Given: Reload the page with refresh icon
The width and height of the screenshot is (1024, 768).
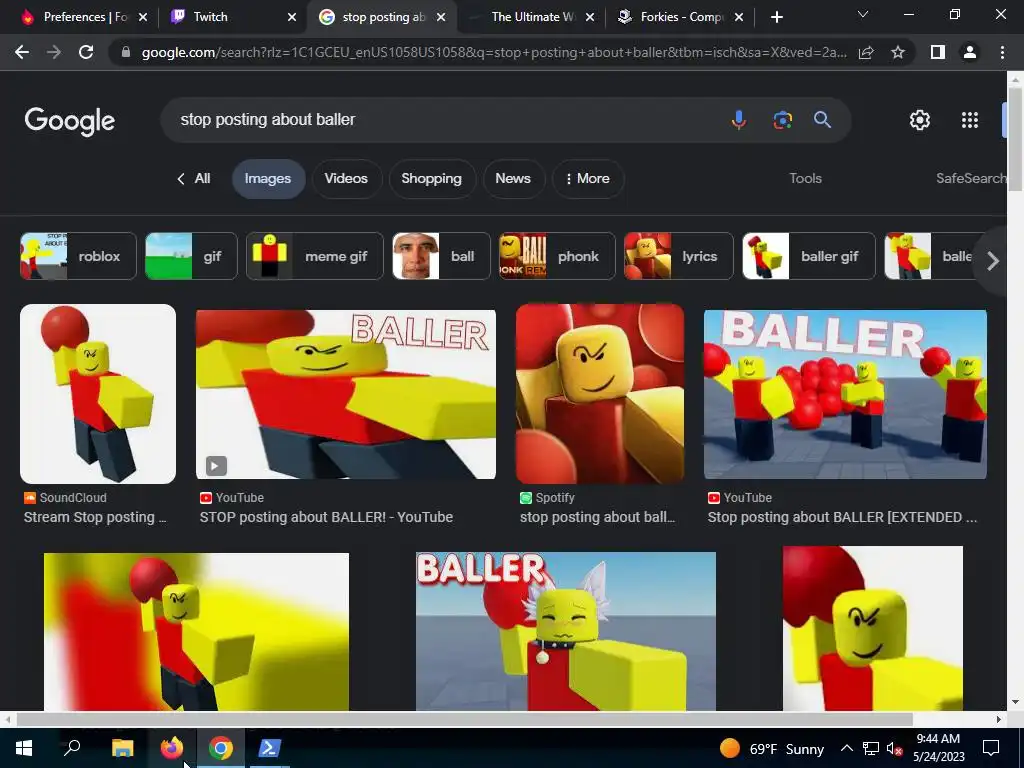Looking at the screenshot, I should 86,52.
